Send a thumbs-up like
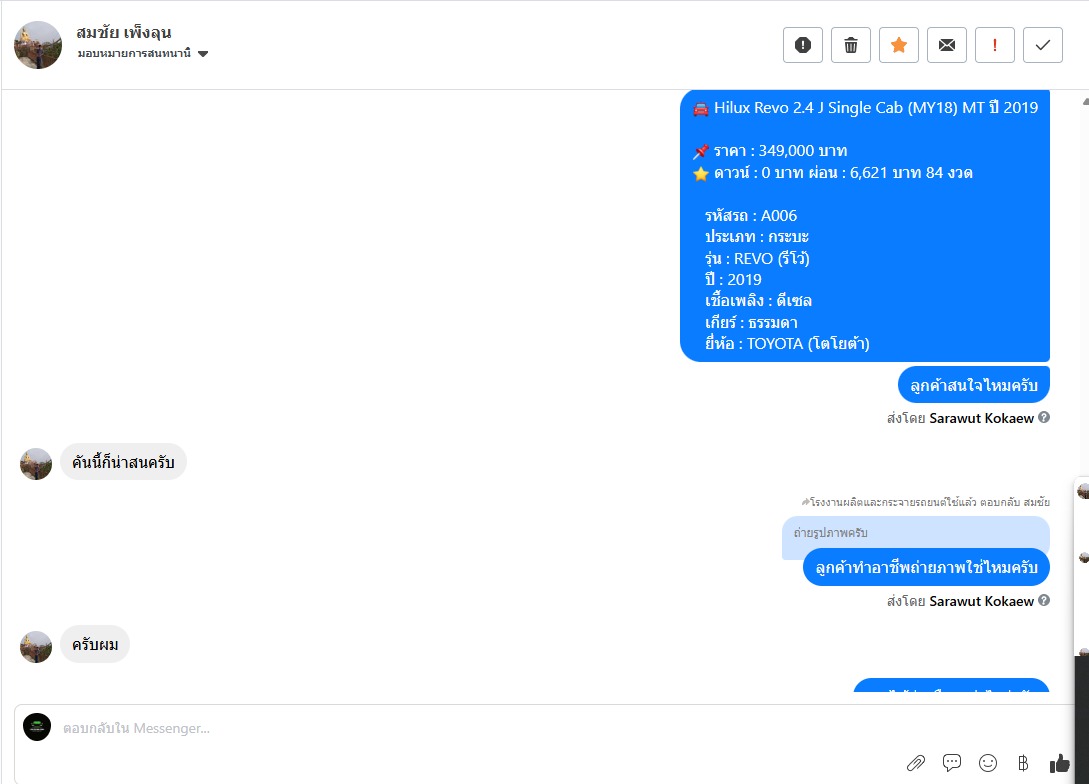This screenshot has width=1089, height=784. (x=1060, y=763)
